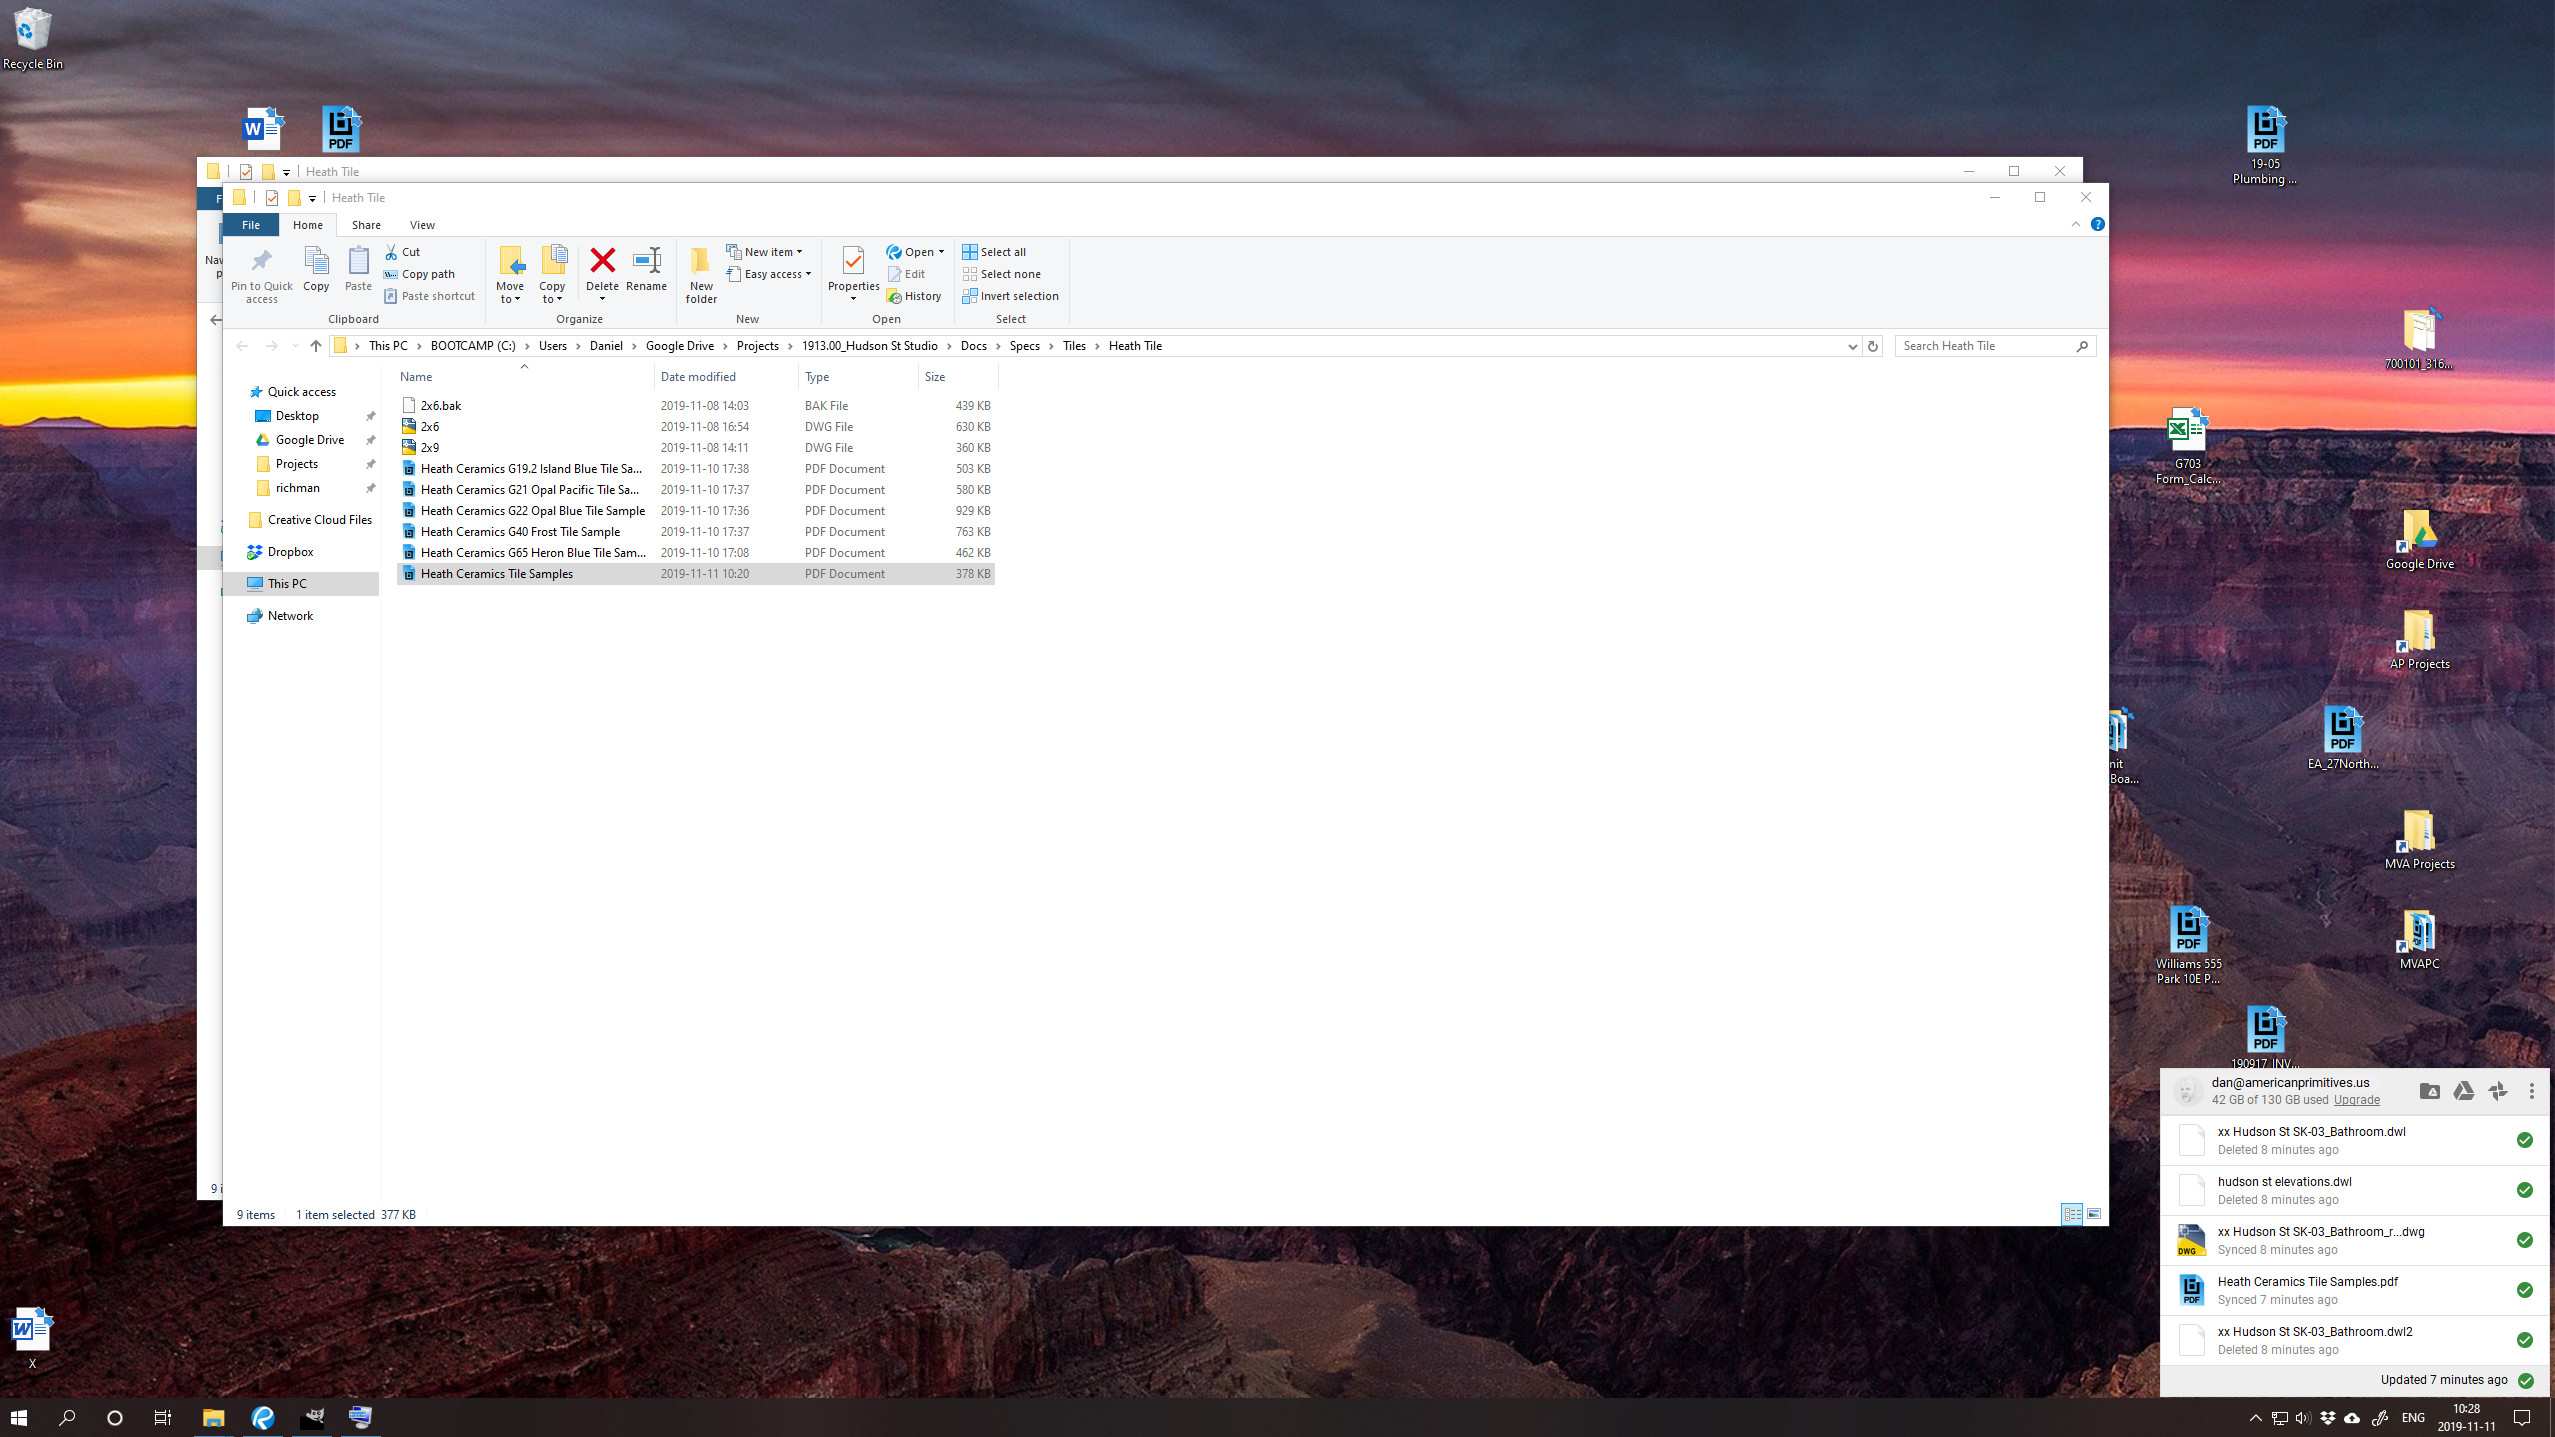Select This PC in navigation pane
2555x1437 pixels.
click(x=301, y=584)
